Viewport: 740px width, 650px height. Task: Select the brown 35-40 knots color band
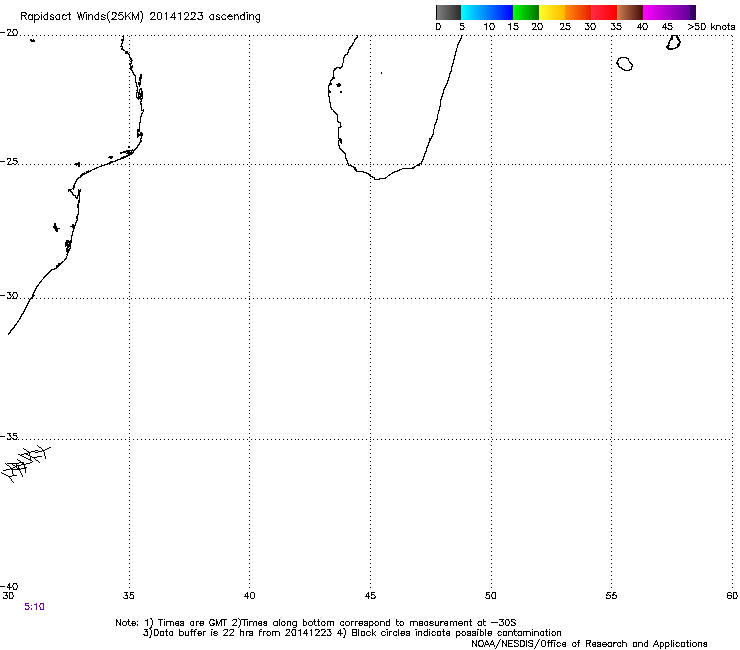630,12
